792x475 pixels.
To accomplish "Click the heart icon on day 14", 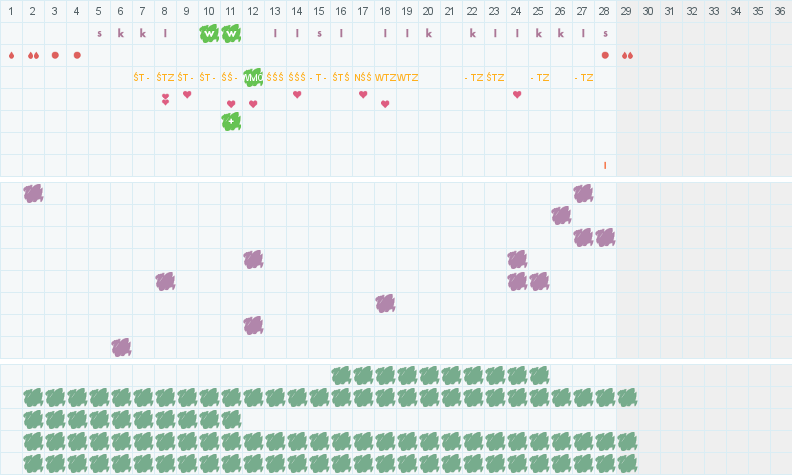I will [x=297, y=95].
